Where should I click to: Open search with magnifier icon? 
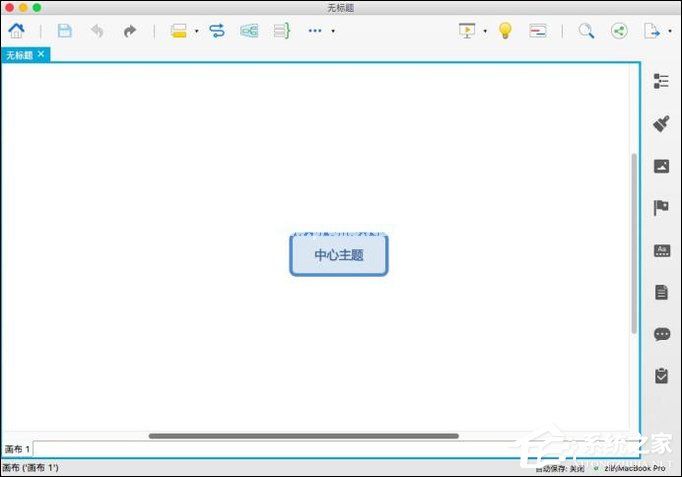(586, 31)
